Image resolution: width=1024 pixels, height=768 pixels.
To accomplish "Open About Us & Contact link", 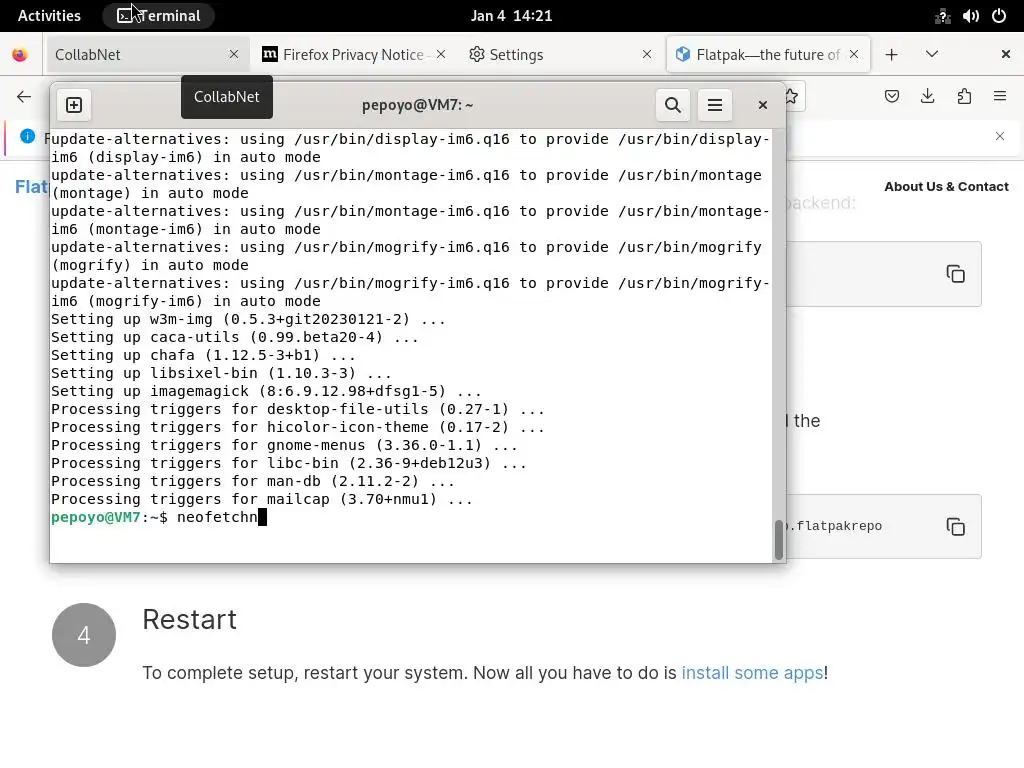I will tap(946, 187).
